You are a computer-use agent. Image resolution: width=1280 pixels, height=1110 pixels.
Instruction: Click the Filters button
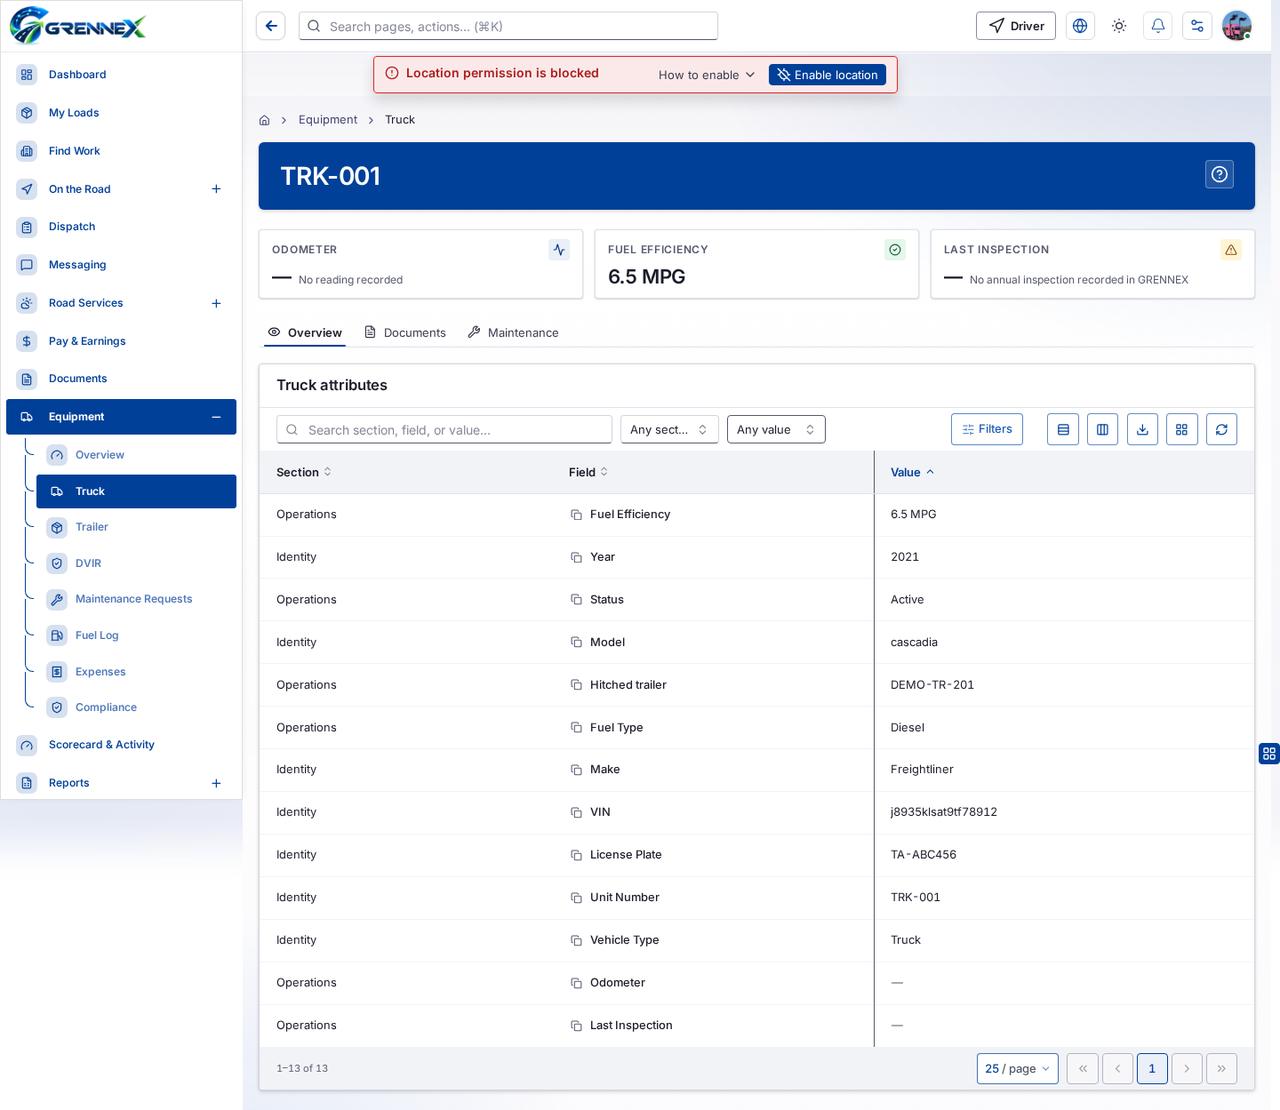point(987,429)
